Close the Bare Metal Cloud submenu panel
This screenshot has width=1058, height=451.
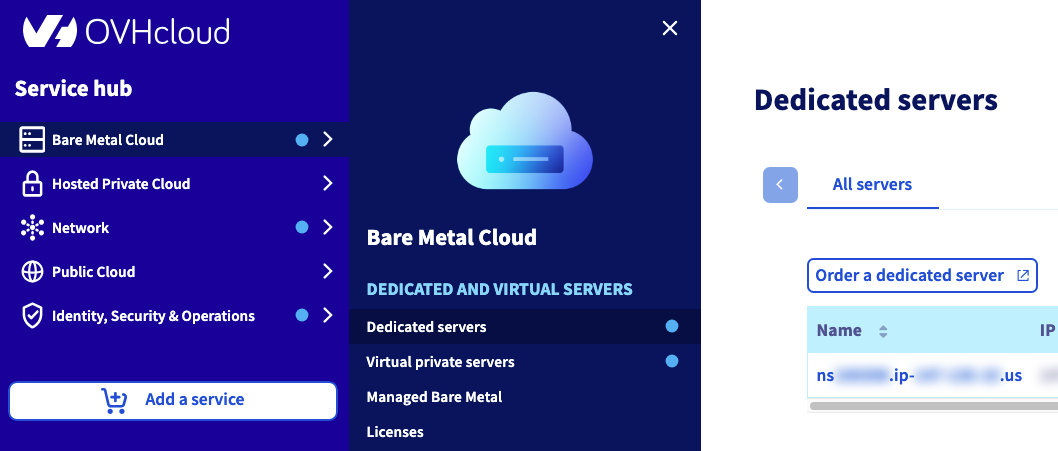pyautogui.click(x=669, y=28)
